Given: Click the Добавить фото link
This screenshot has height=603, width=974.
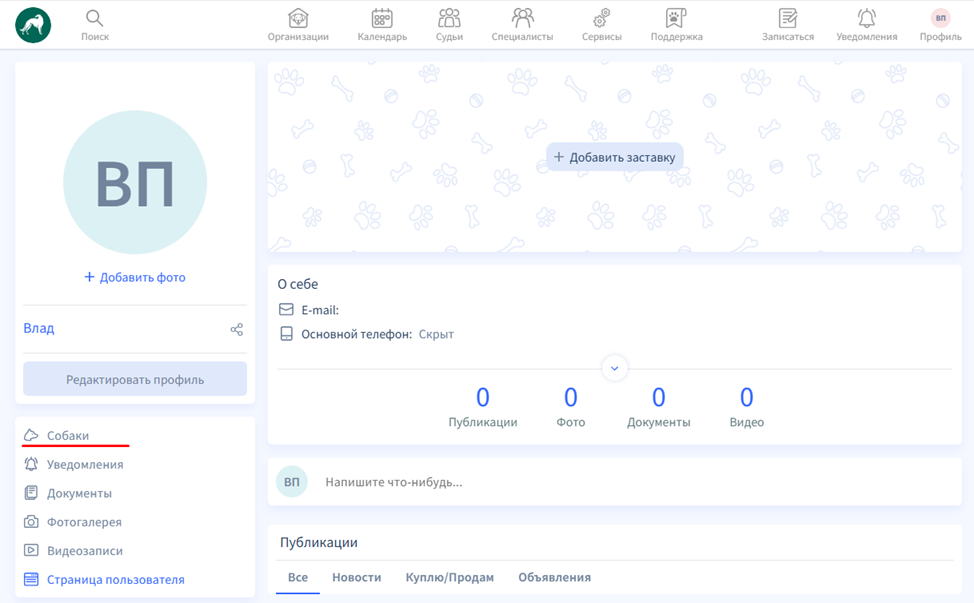Looking at the screenshot, I should 135,277.
